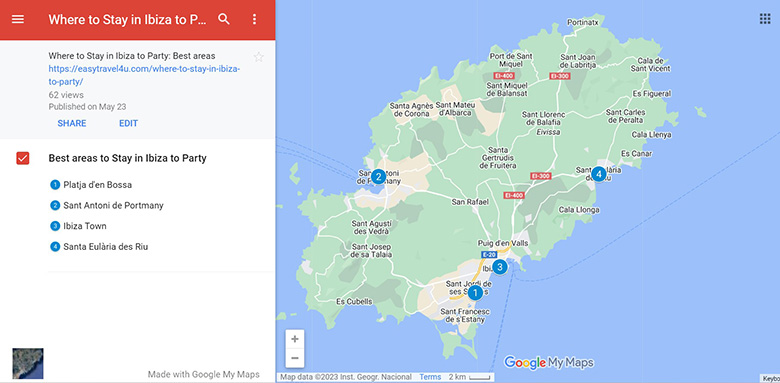Select map marker 4 at Santa Eulària
The width and height of the screenshot is (780, 383).
(x=598, y=174)
